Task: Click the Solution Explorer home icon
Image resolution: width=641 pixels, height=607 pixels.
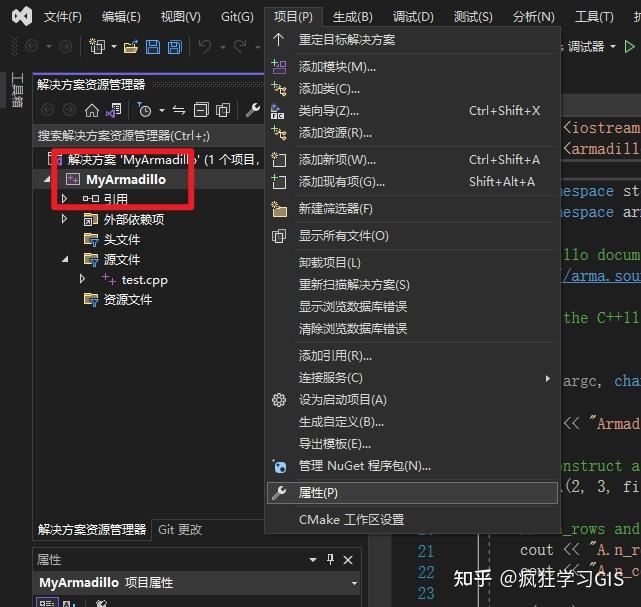Action: (x=92, y=110)
